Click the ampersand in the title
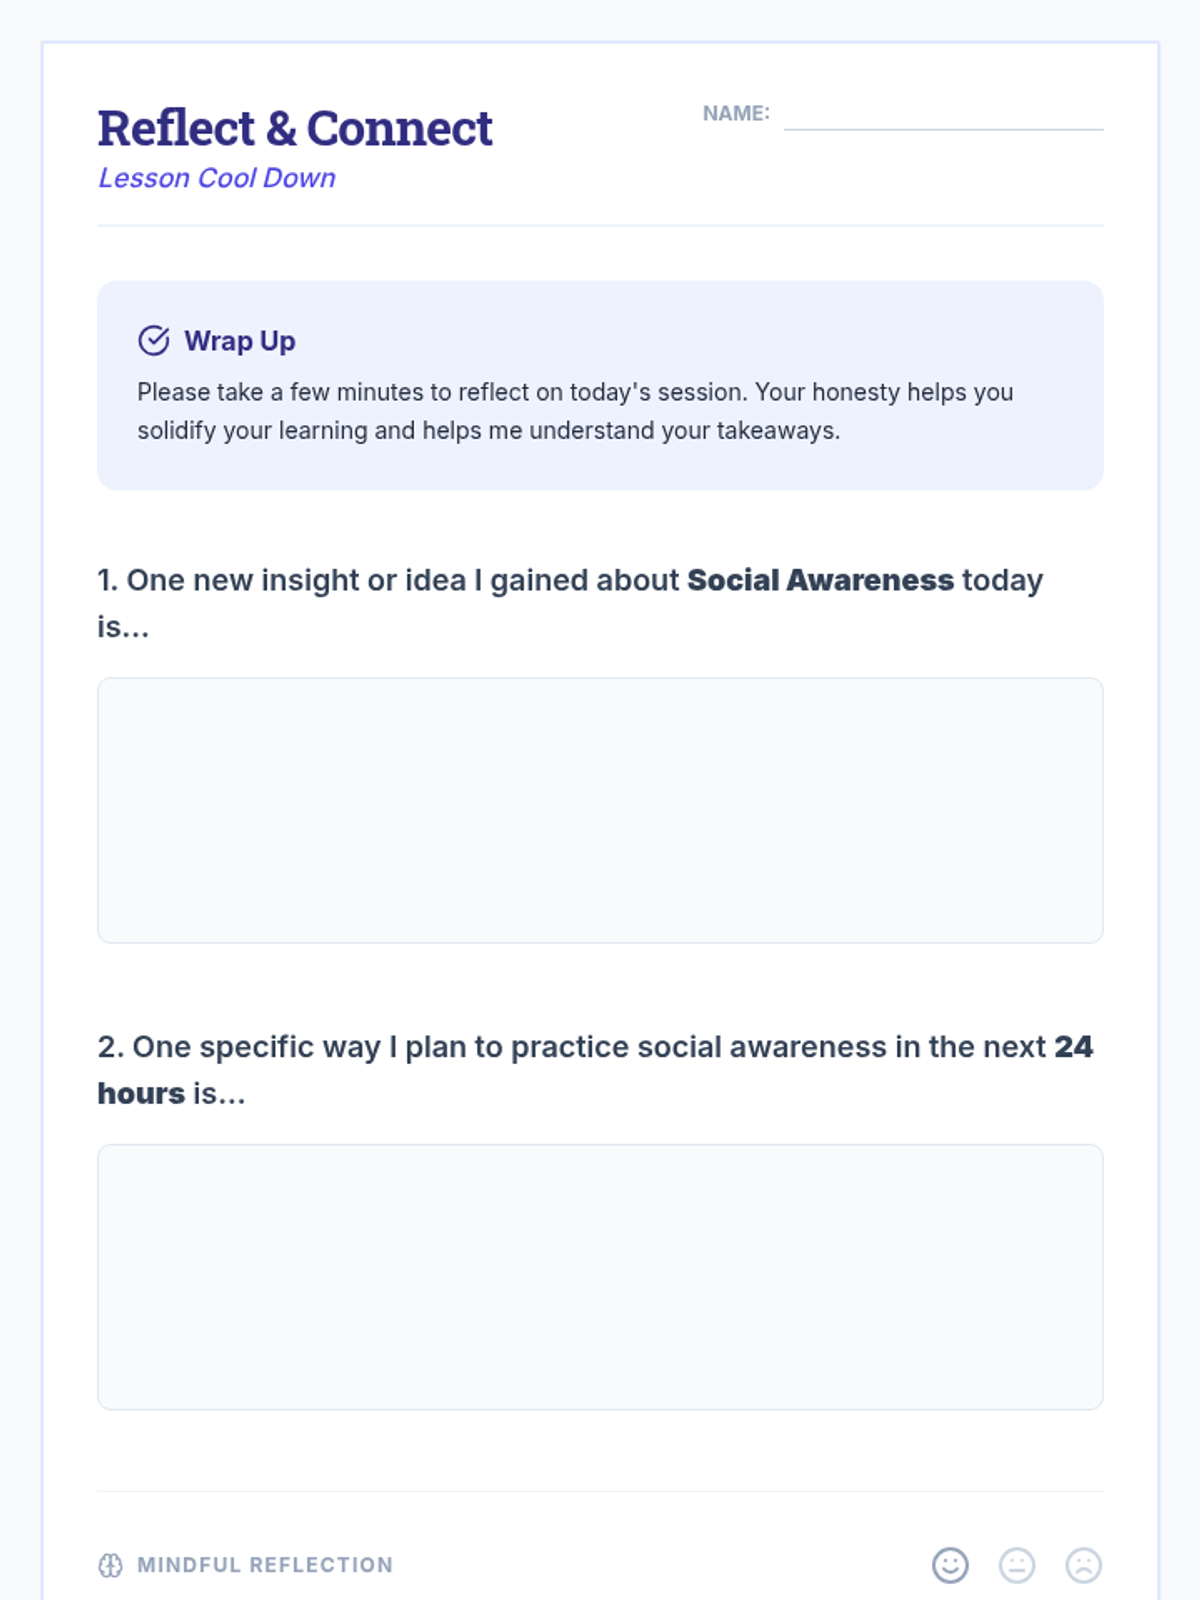1200x1600 pixels. point(281,129)
